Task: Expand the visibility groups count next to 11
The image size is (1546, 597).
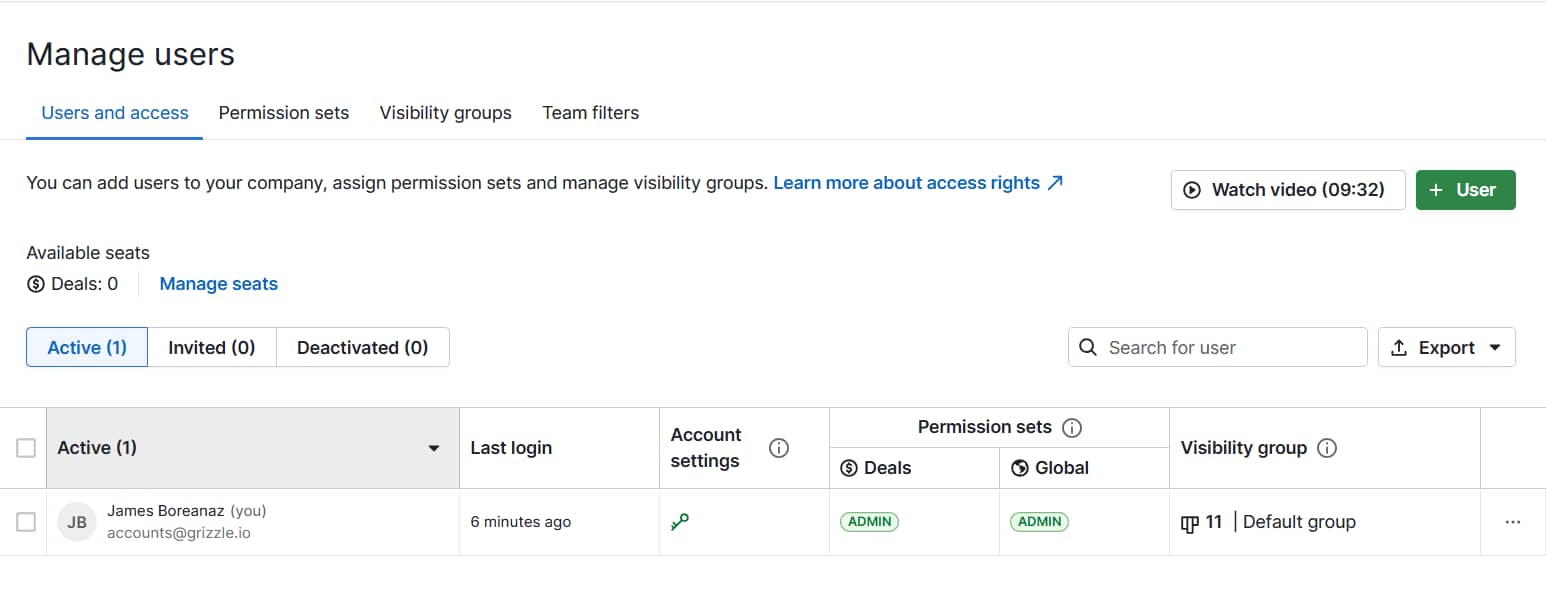Action: pyautogui.click(x=1201, y=521)
